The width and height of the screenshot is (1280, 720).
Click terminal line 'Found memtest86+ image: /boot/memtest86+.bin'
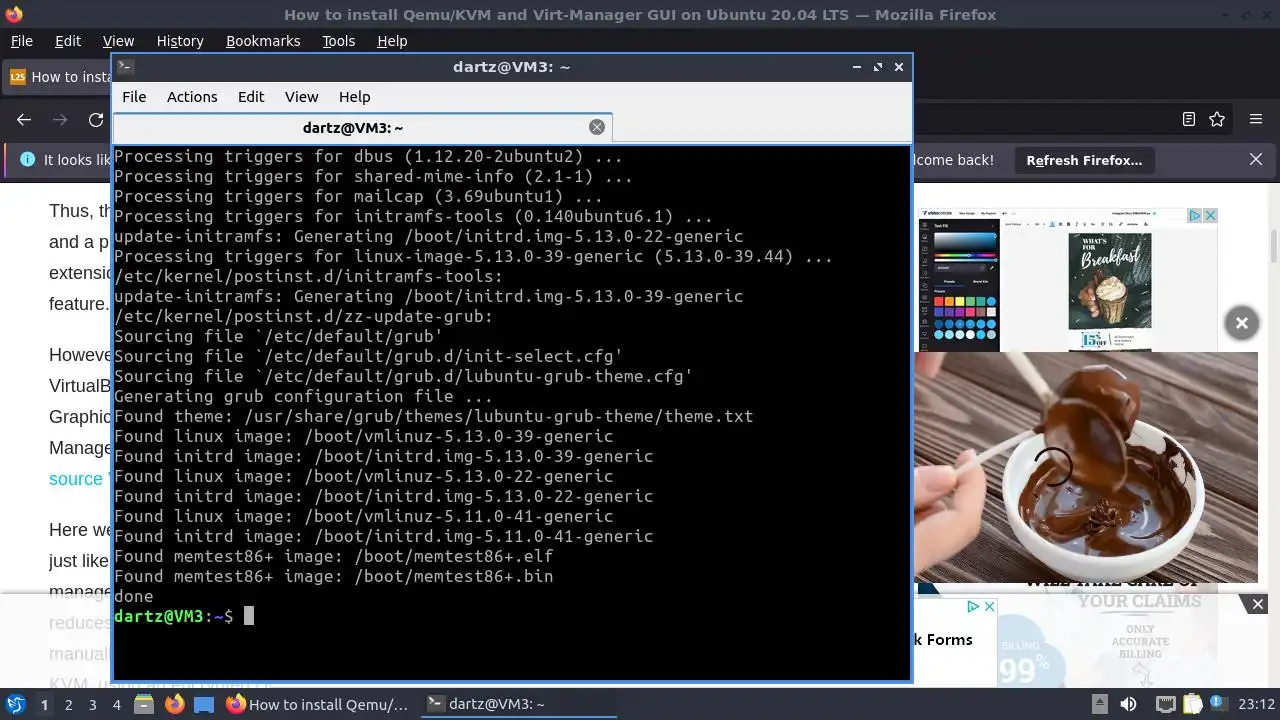(x=333, y=576)
